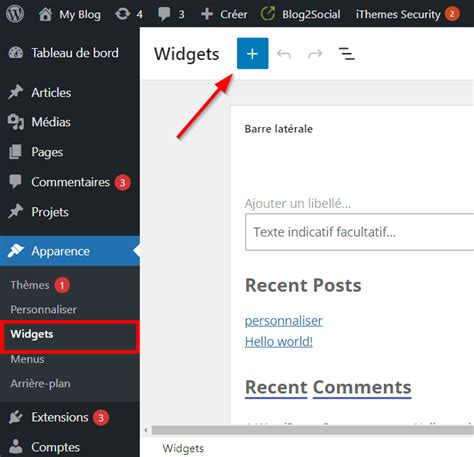Click the Hello world! post link
This screenshot has width=474, height=457.
pos(279,342)
